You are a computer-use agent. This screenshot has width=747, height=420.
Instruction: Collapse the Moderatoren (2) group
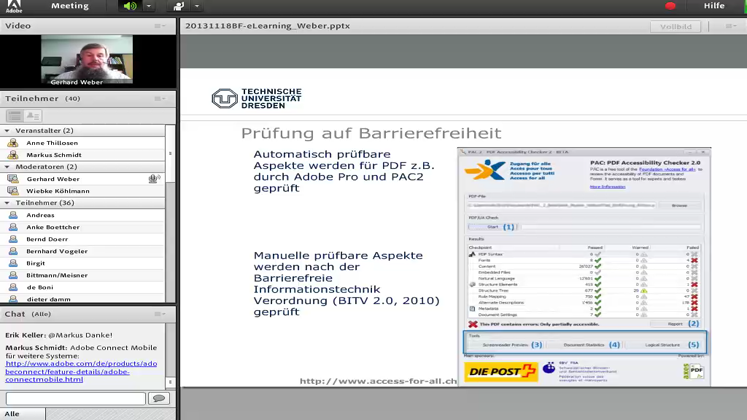(7, 167)
